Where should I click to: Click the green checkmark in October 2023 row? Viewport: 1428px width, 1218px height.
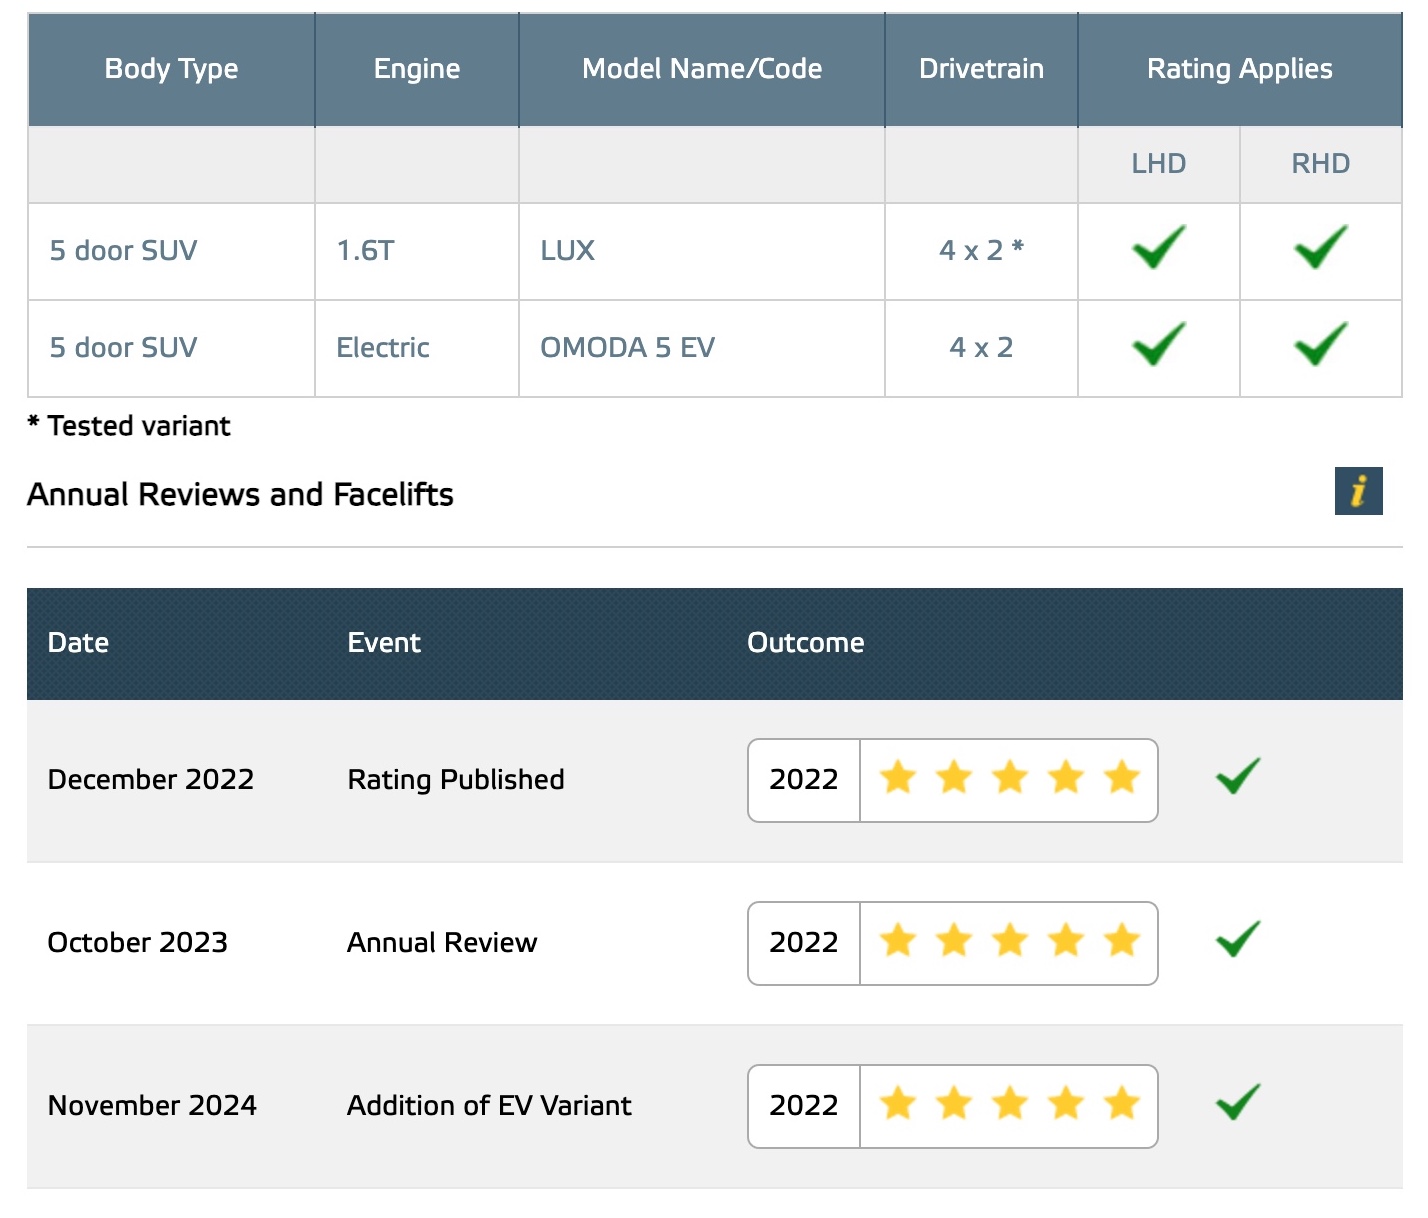tap(1238, 939)
